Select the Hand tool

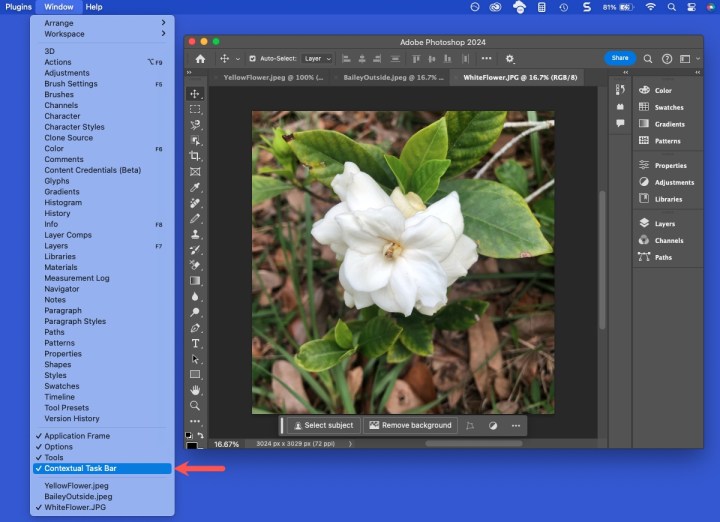click(195, 390)
